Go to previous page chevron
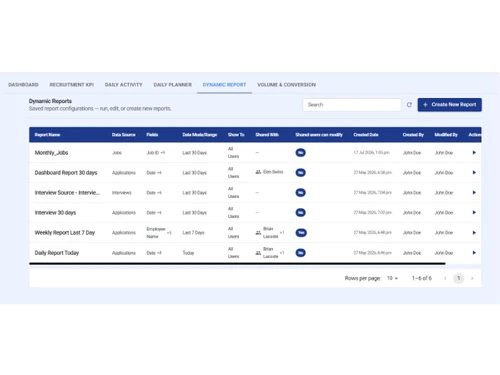Screen dimensions: 500x375 [445, 278]
